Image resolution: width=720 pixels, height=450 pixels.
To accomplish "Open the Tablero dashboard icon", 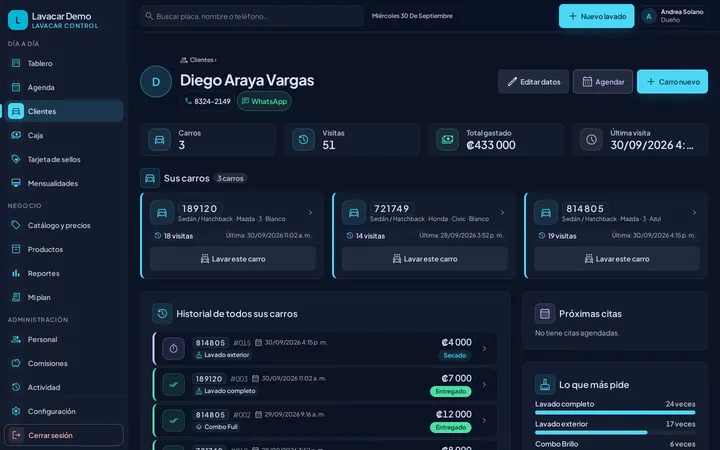I will 16,63.
